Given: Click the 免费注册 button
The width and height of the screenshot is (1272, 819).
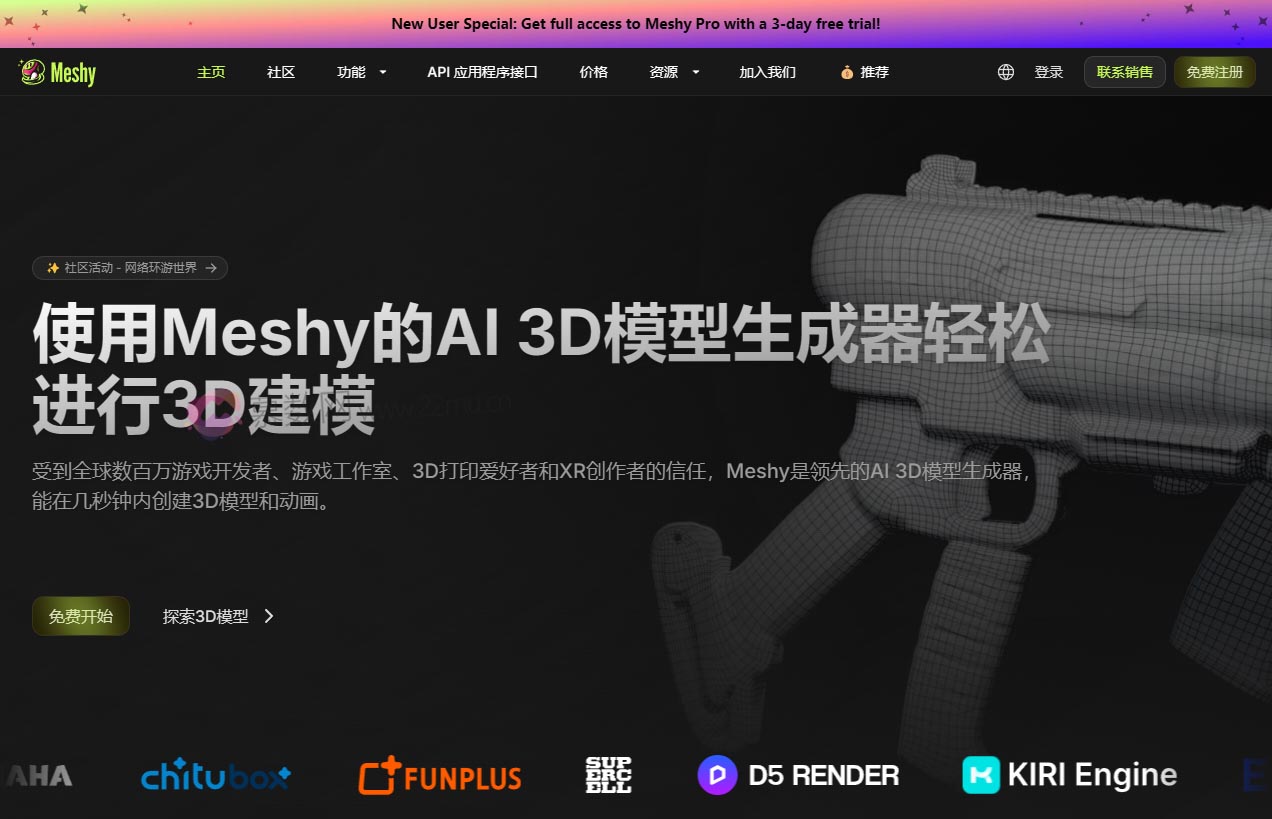Looking at the screenshot, I should pyautogui.click(x=1215, y=71).
